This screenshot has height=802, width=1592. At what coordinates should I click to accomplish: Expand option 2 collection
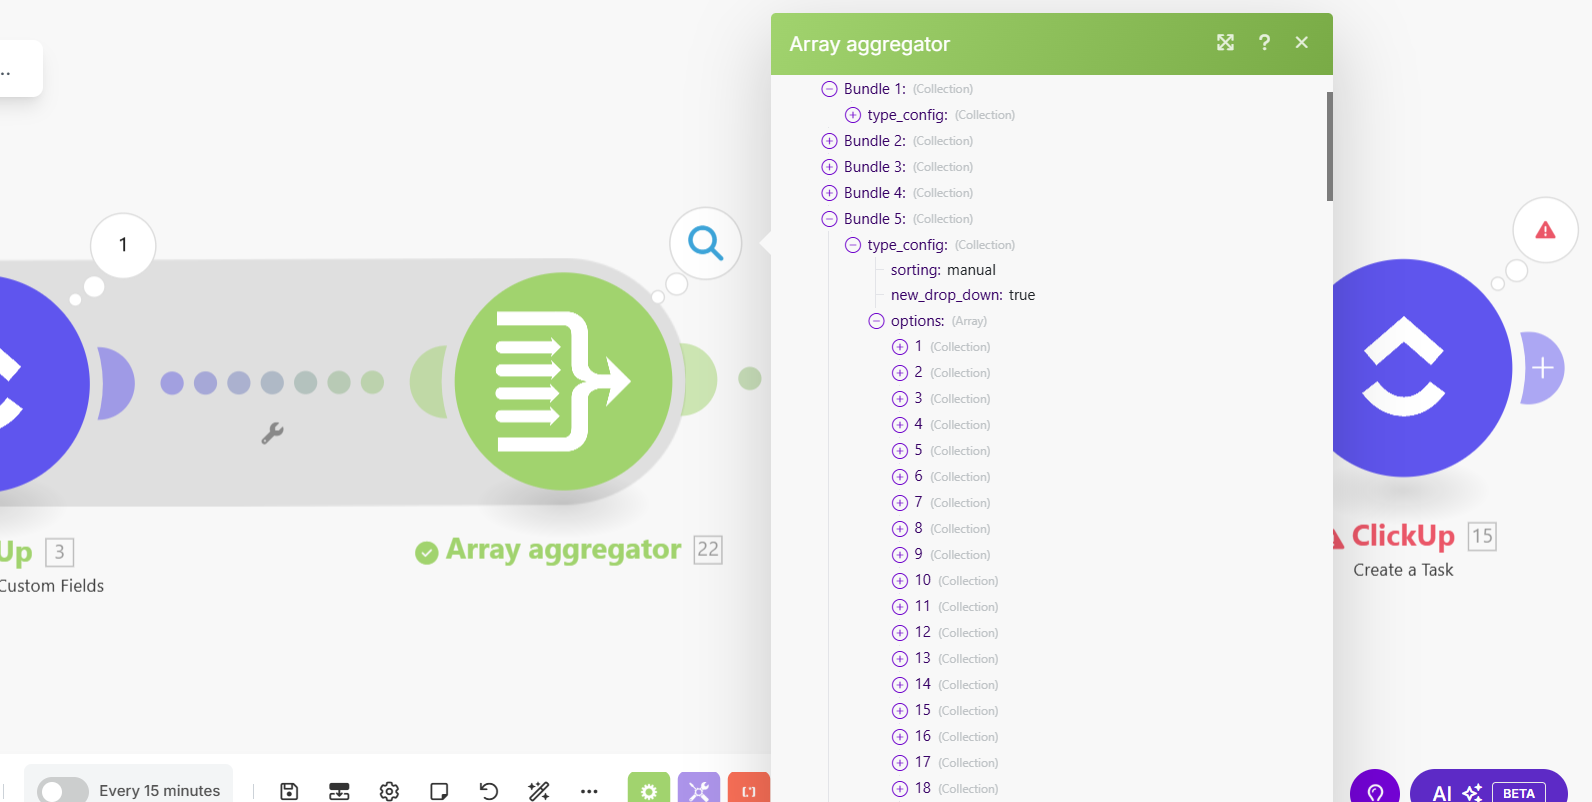[x=900, y=373]
